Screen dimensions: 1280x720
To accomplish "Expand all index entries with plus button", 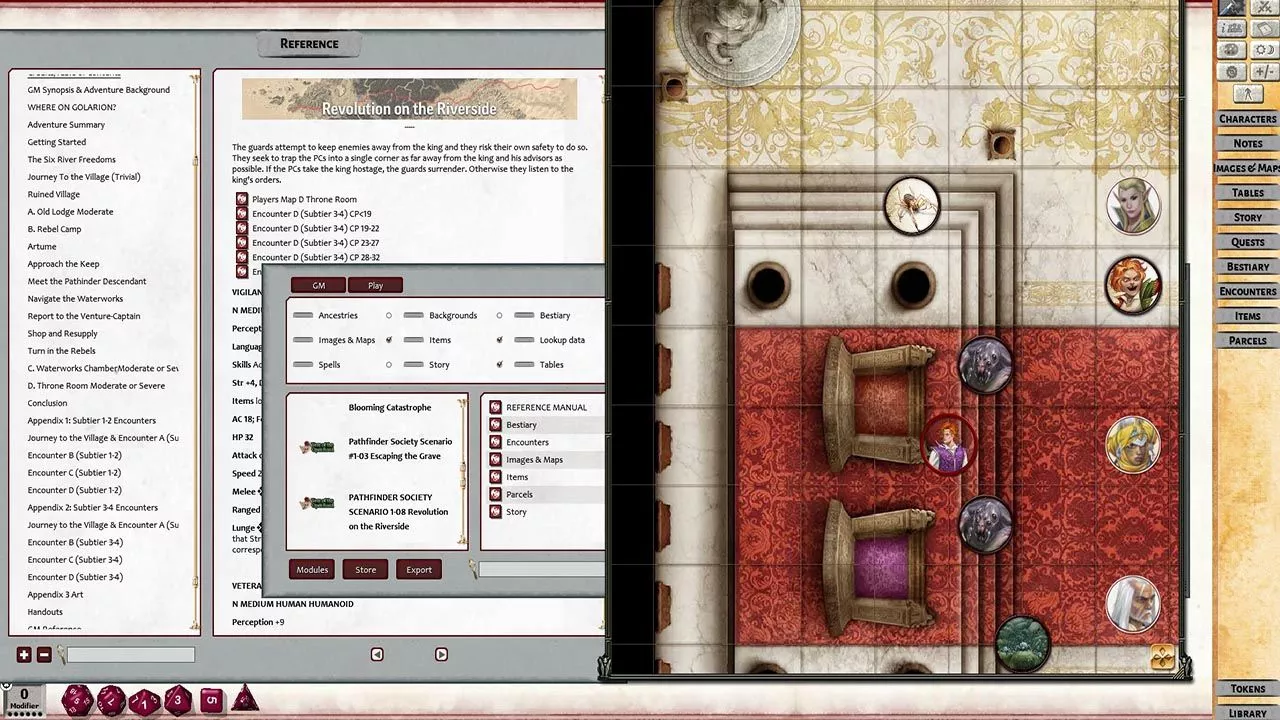I will coord(24,655).
